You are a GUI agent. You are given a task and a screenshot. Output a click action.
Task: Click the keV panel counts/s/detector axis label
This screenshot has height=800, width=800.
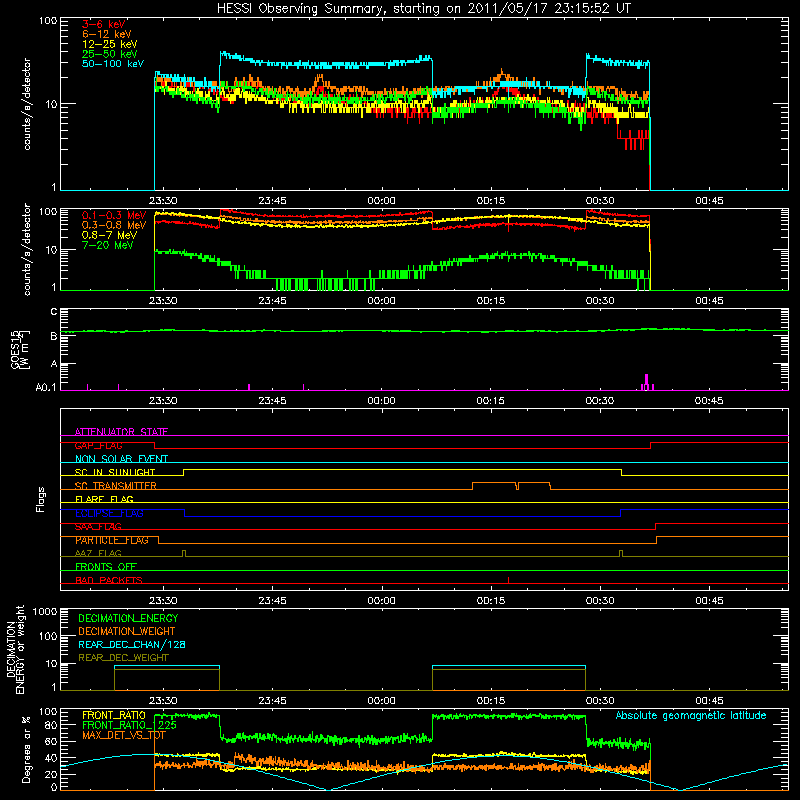(27, 104)
